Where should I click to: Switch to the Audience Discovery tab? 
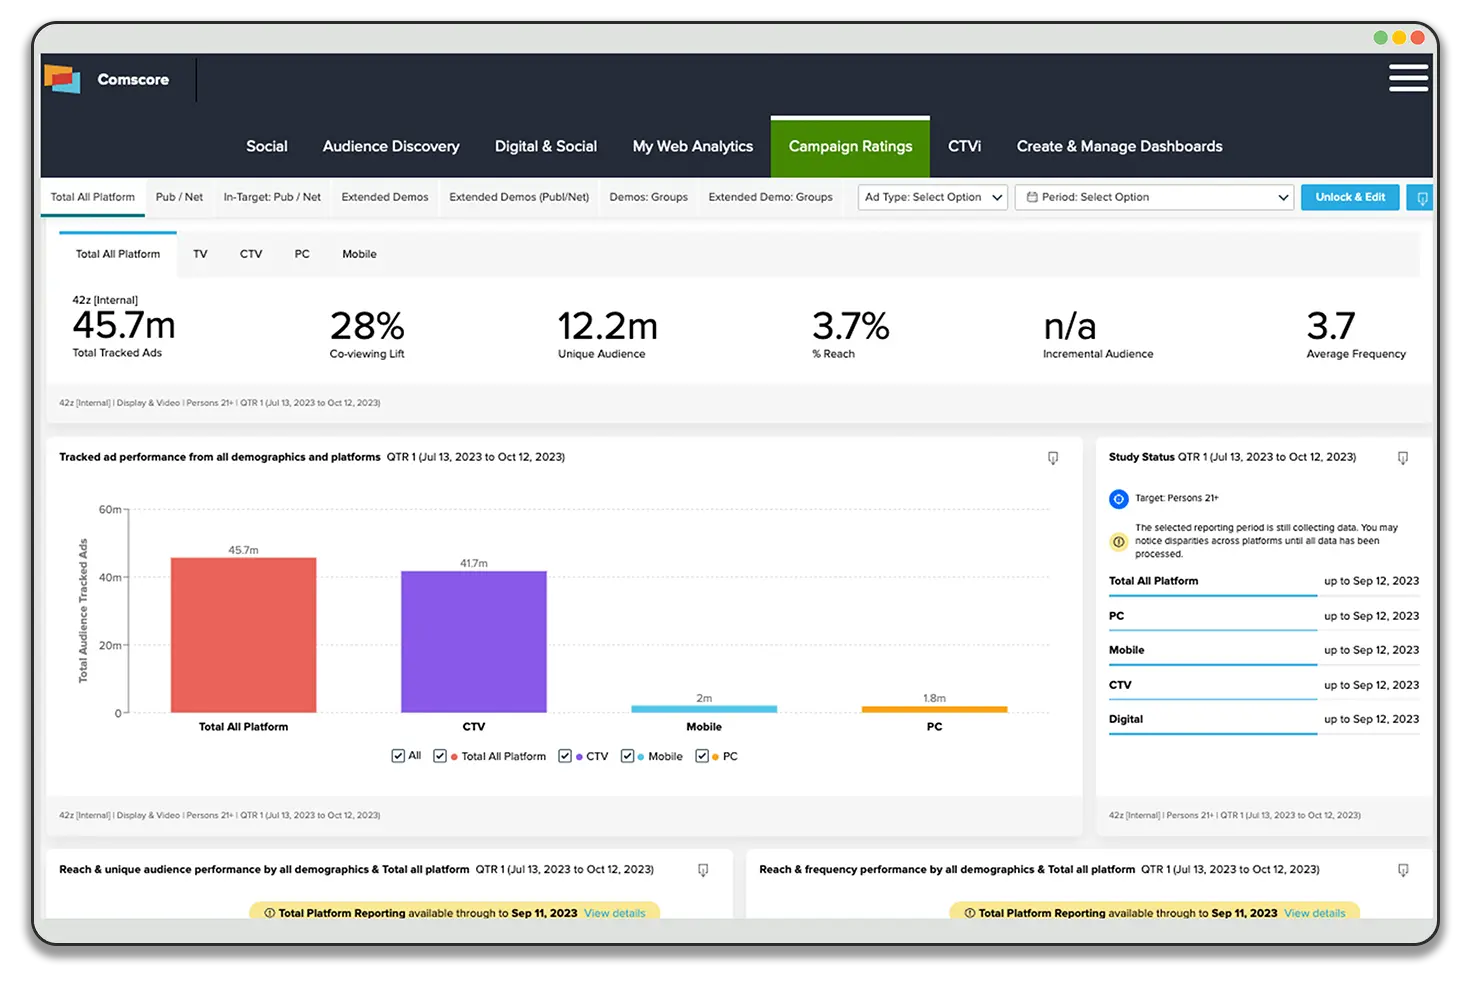click(x=391, y=146)
